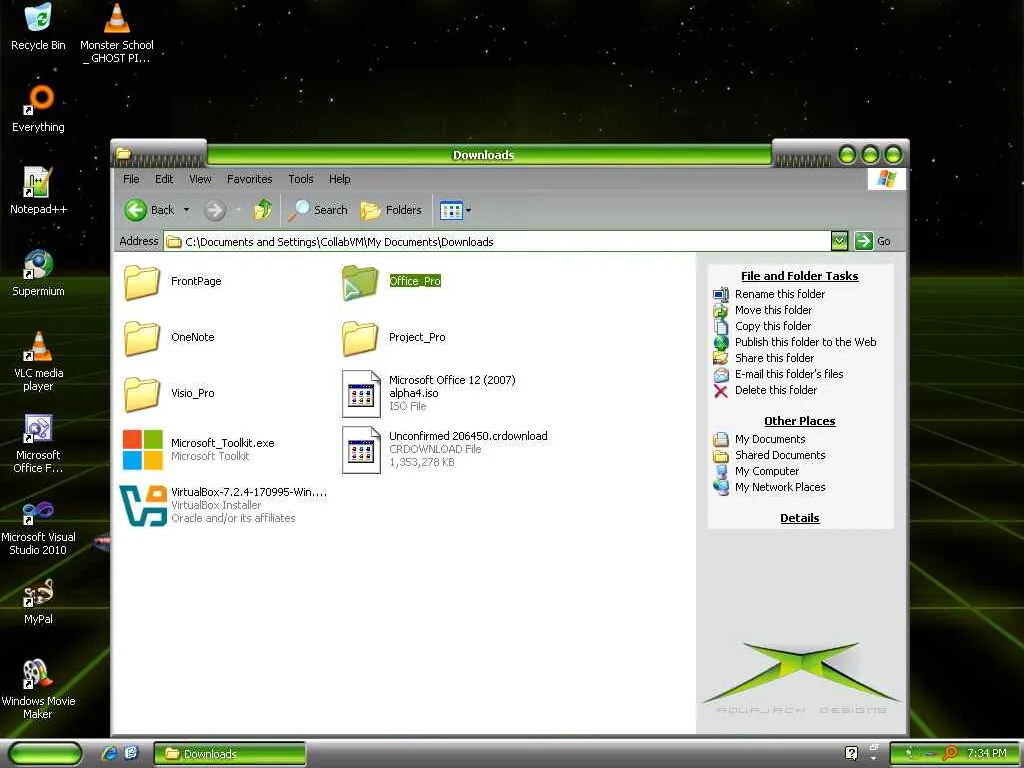Expand the Back history dropdown arrow
1024x768 pixels.
point(186,210)
